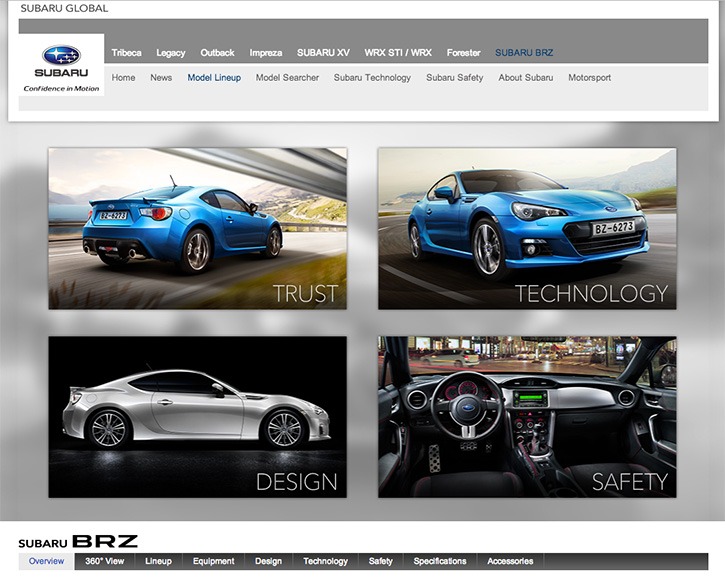Open the Design tab in BRZ bar
The image size is (725, 584).
coord(268,561)
